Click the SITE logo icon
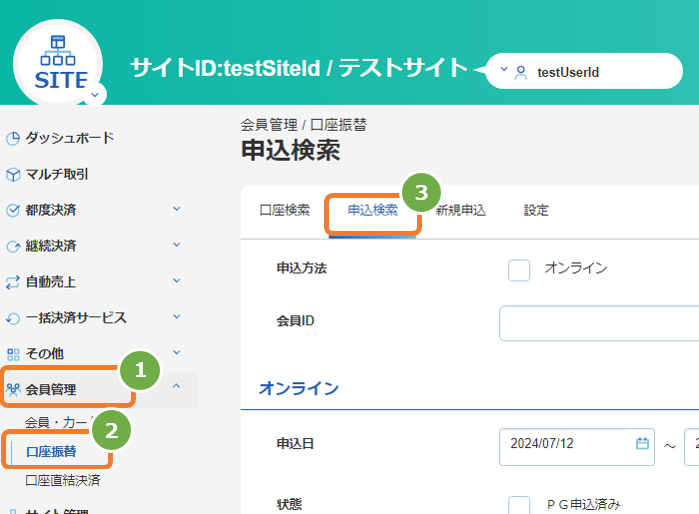Screen dimensions: 699x514 pos(58,62)
